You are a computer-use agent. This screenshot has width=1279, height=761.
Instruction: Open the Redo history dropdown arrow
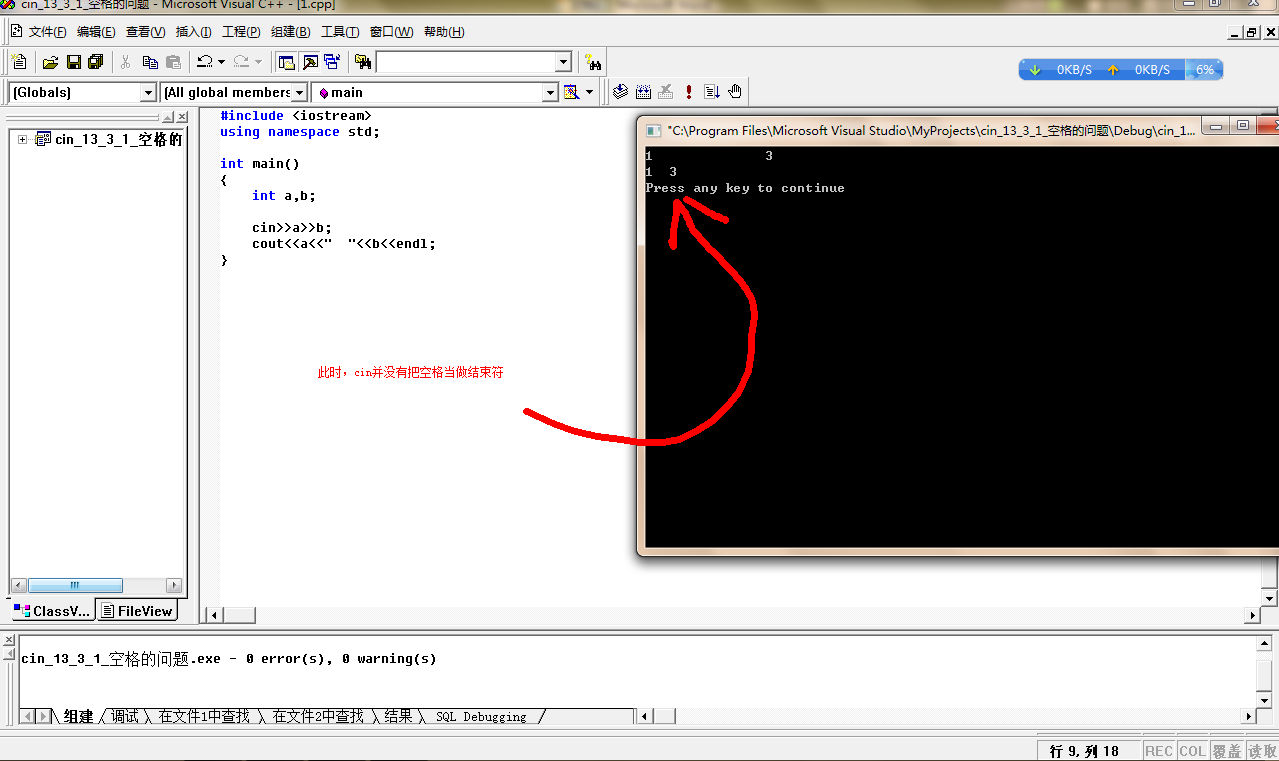click(258, 62)
